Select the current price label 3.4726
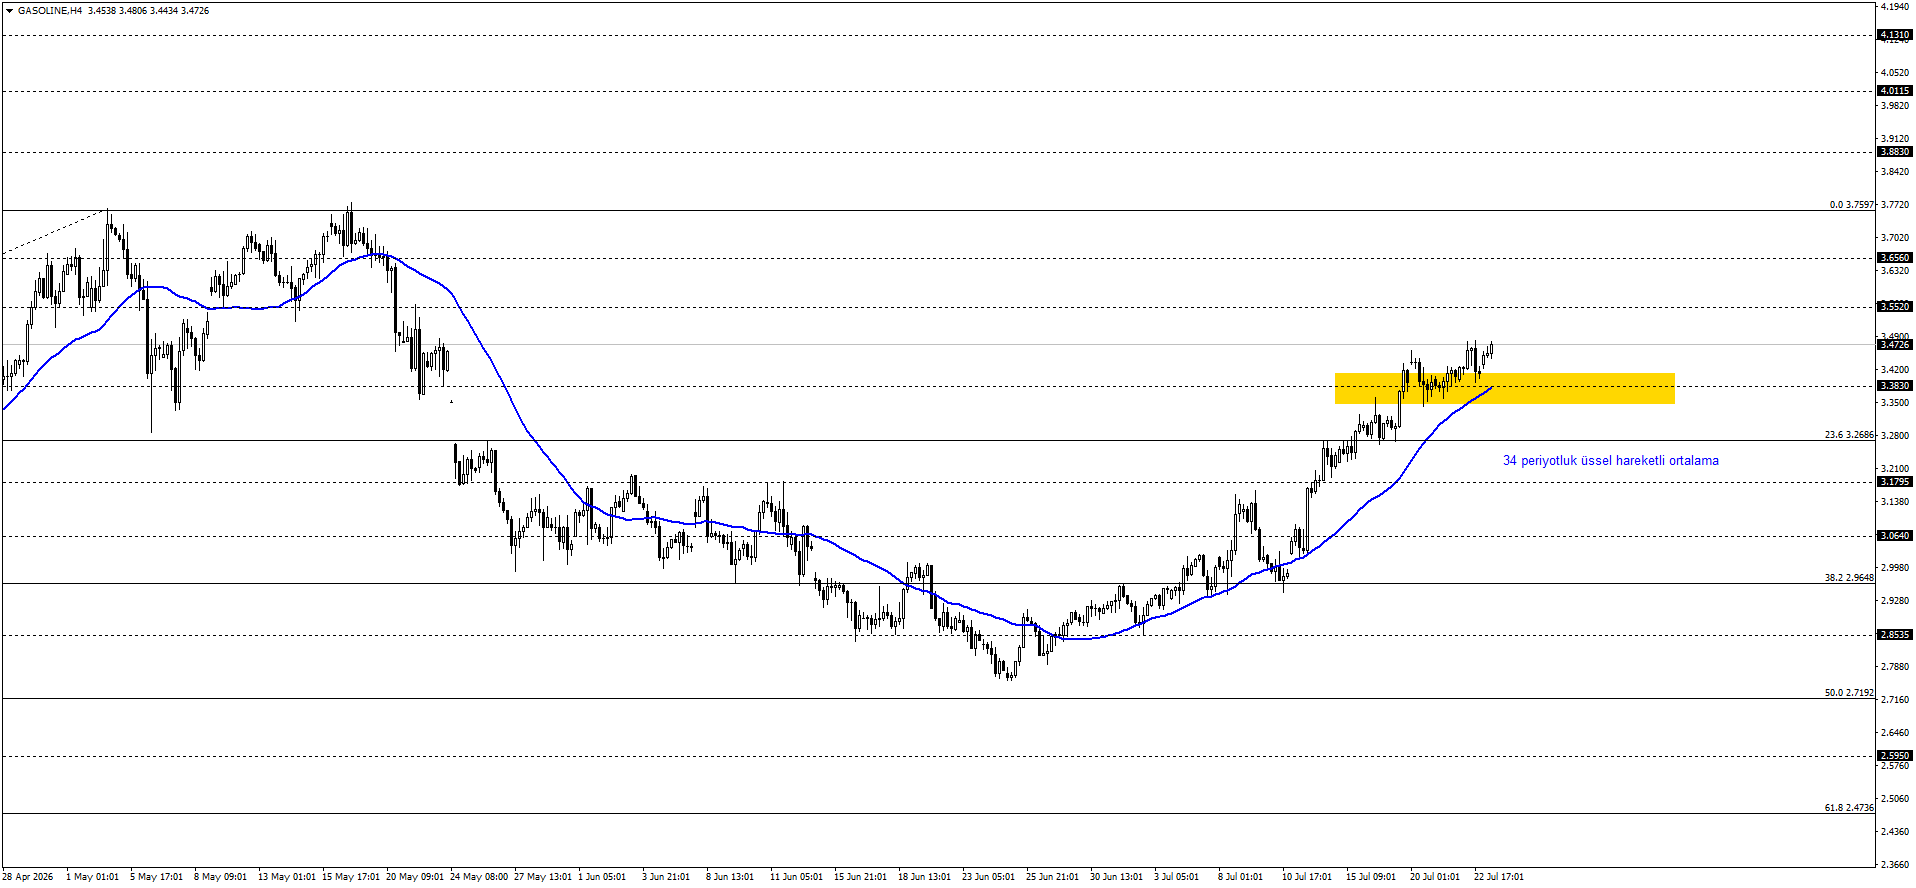Screen dimensions: 1916x888 pyautogui.click(x=1895, y=345)
